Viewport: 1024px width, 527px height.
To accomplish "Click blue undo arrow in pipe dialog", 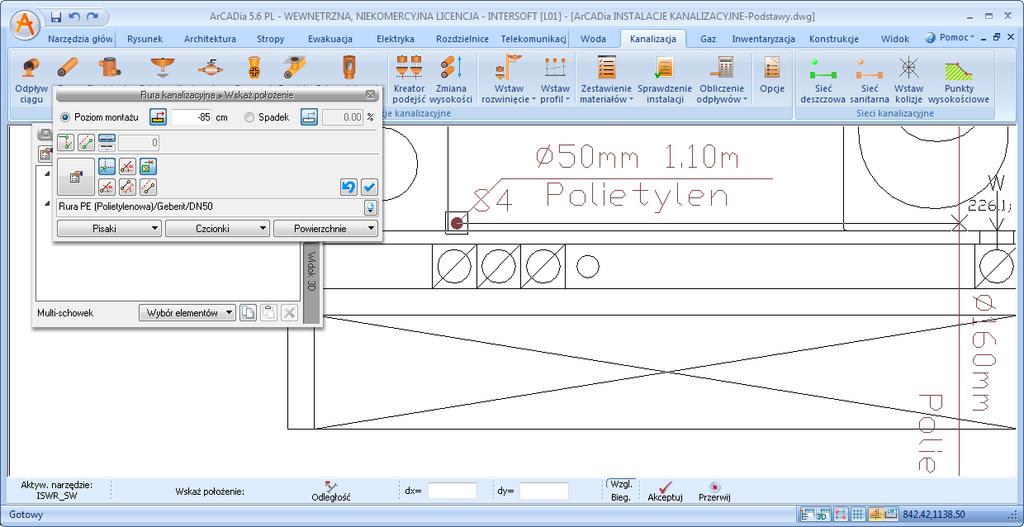I will tap(349, 187).
